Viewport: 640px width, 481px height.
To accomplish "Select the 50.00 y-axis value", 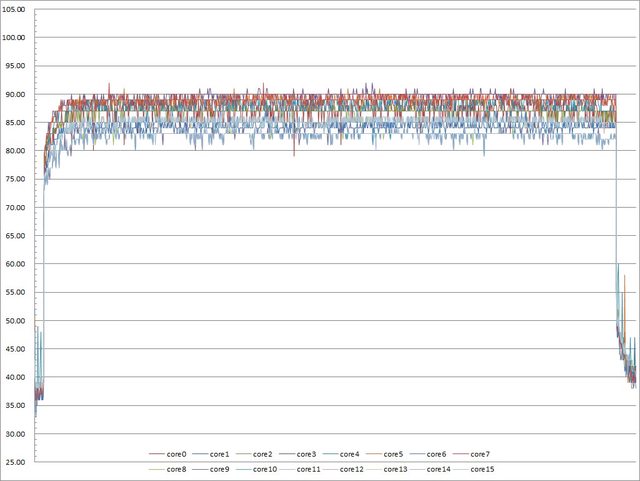I will point(17,322).
